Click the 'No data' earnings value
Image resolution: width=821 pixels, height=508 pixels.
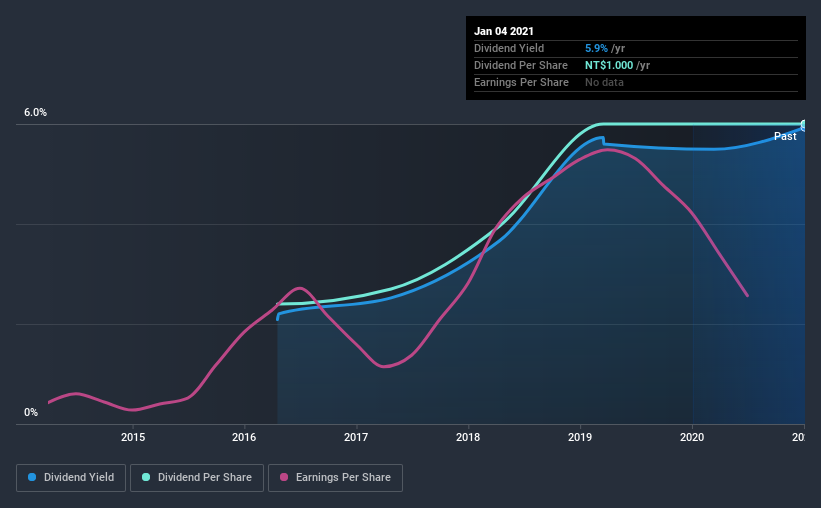point(604,82)
